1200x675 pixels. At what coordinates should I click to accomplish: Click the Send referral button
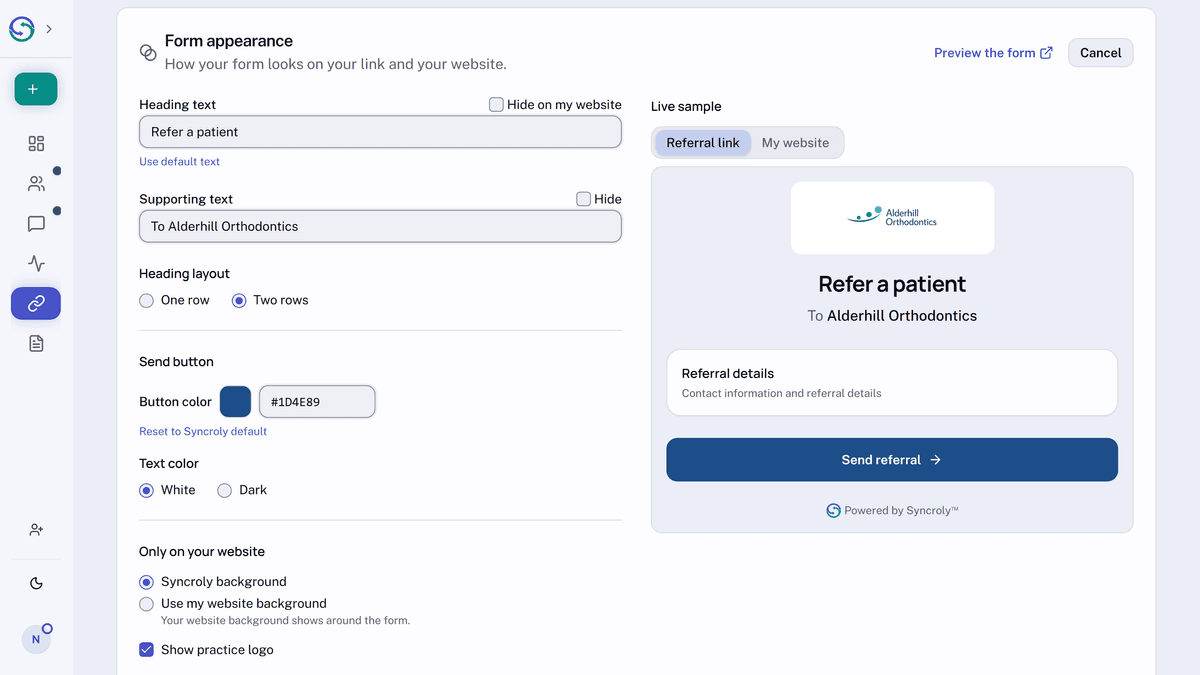(892, 460)
